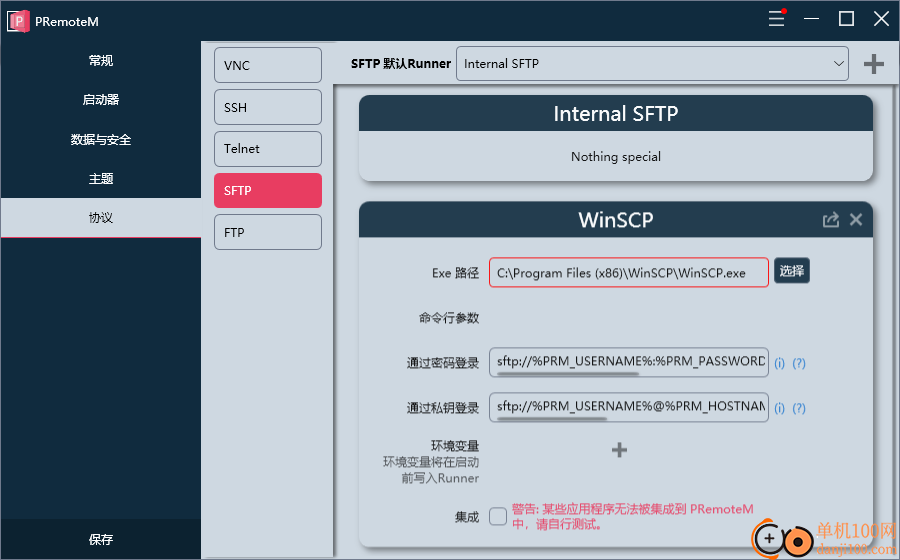The image size is (900, 560).
Task: Minimize the PRemoteM window
Action: tap(811, 19)
